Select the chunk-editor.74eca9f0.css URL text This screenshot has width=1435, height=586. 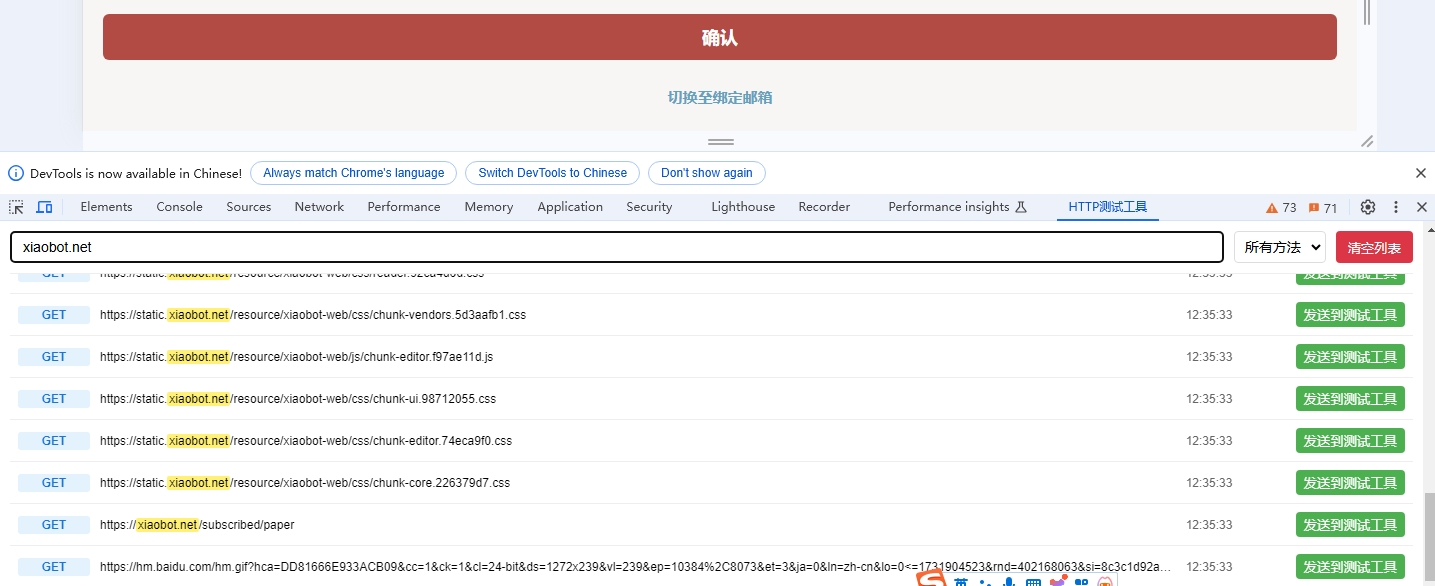306,441
